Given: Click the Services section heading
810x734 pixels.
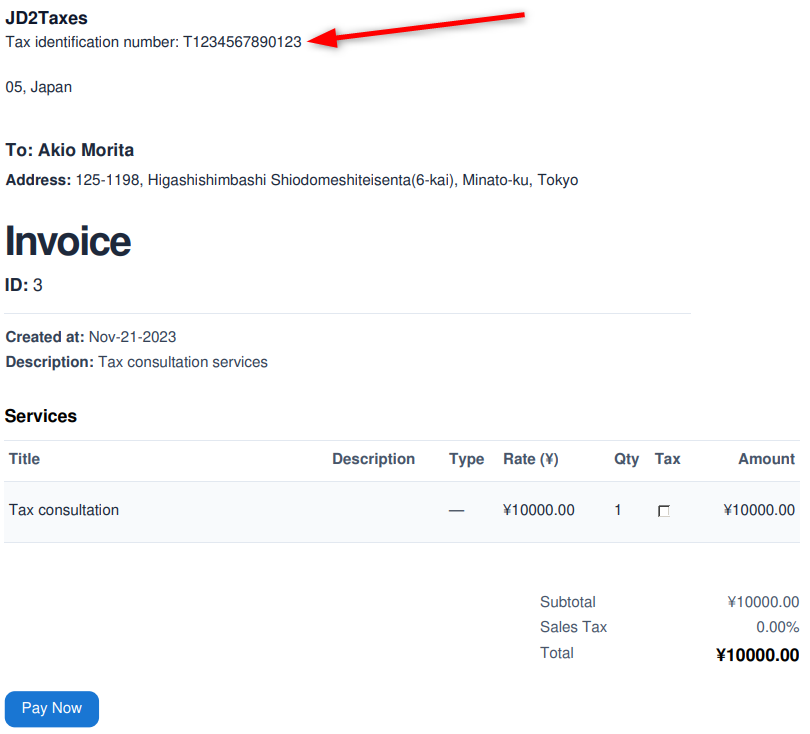Looking at the screenshot, I should coord(41,416).
